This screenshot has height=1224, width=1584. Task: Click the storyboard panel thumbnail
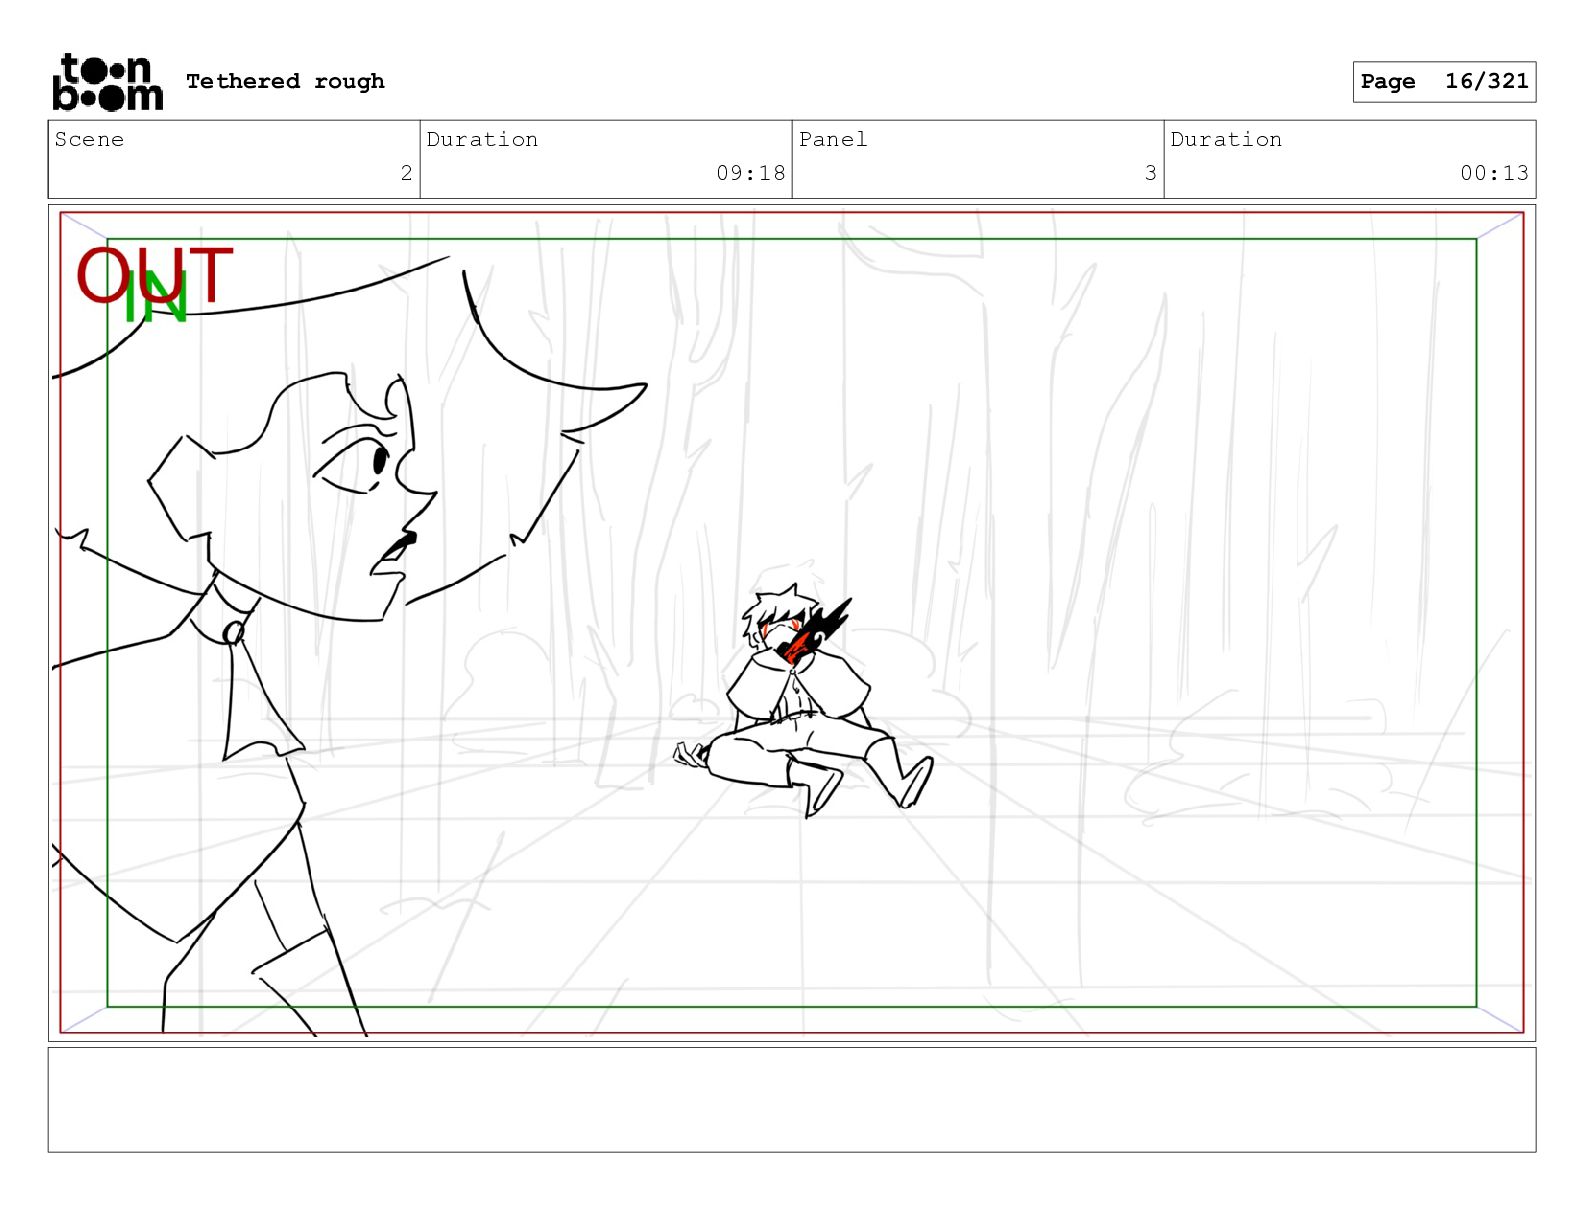click(792, 623)
